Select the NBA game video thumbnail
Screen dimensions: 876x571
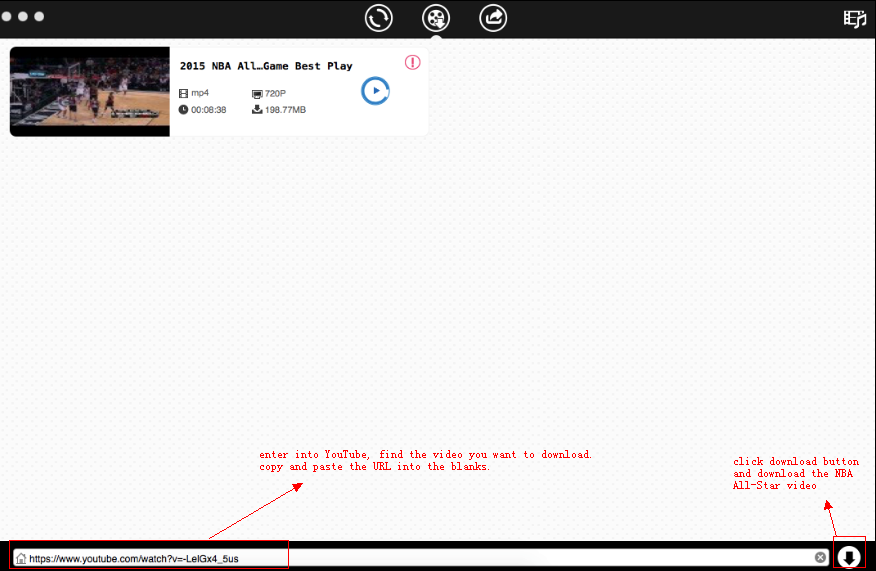[90, 92]
